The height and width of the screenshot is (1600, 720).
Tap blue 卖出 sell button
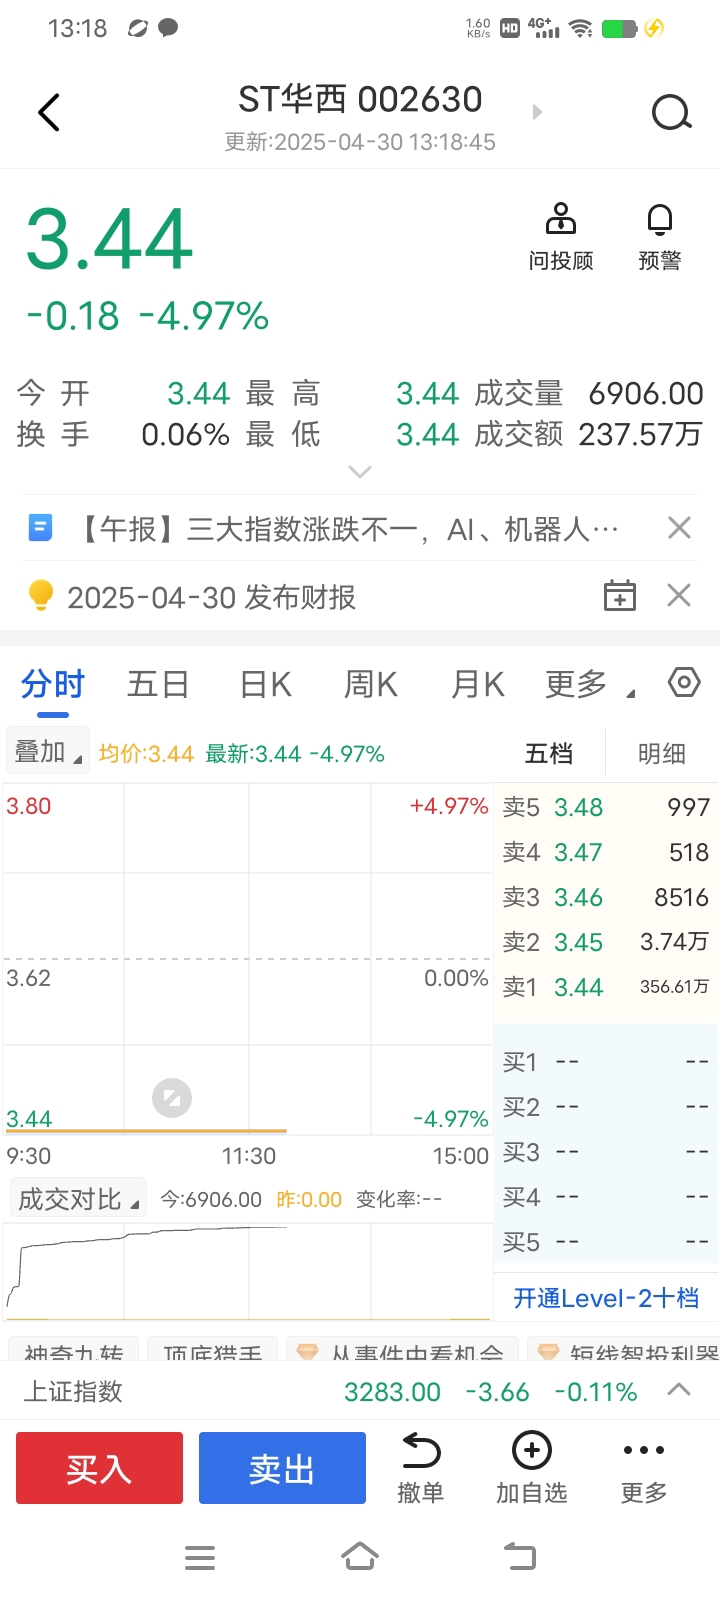pos(282,1468)
